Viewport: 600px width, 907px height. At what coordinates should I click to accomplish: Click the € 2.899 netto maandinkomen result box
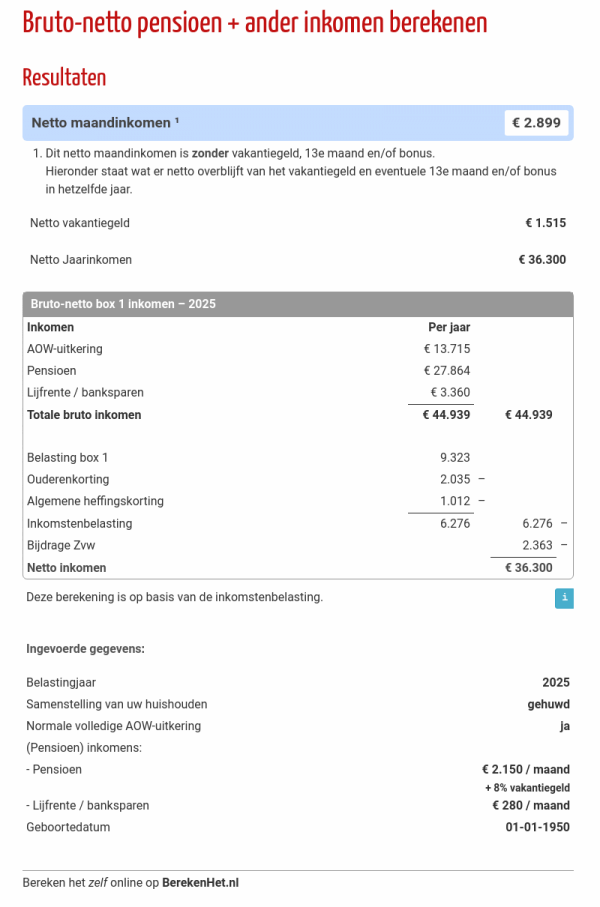[x=537, y=122]
